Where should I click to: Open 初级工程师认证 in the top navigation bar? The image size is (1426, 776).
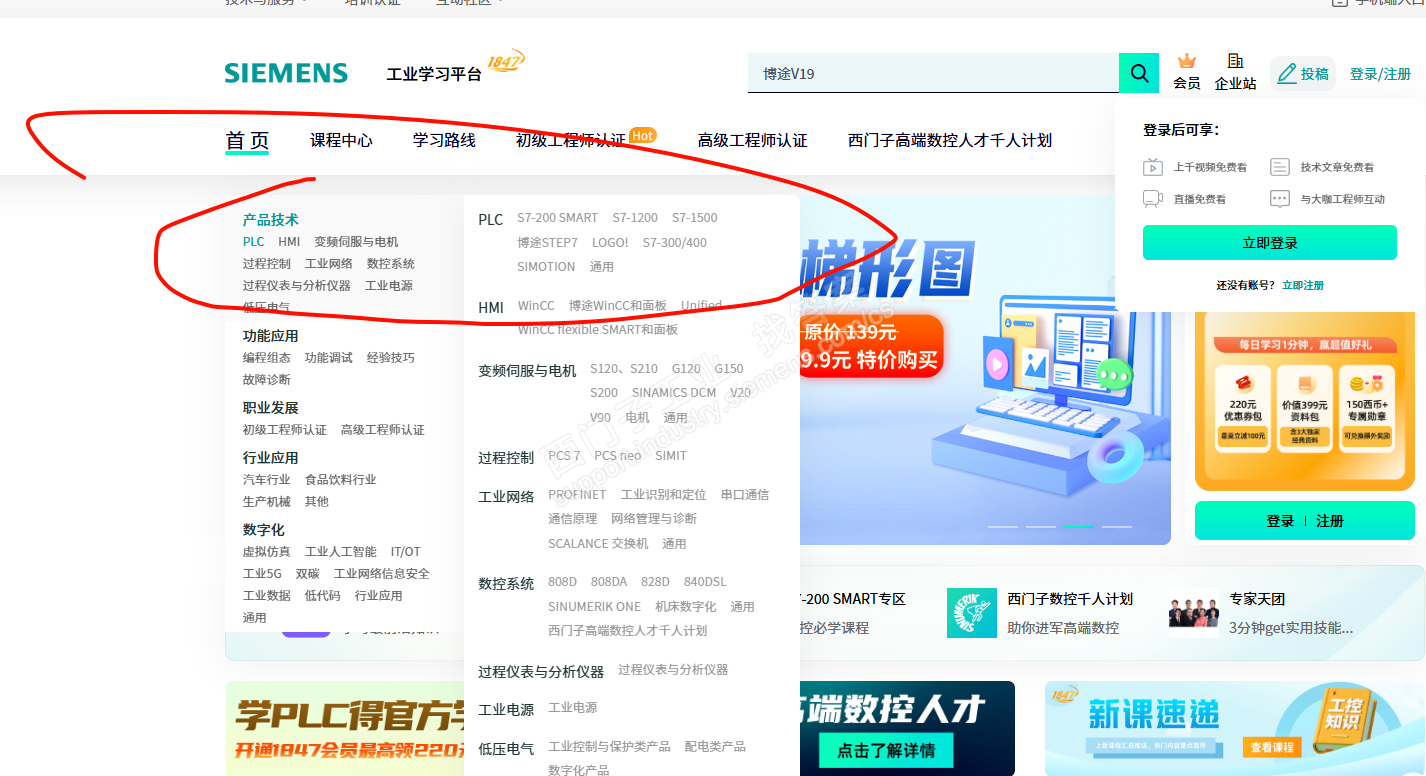tap(571, 141)
